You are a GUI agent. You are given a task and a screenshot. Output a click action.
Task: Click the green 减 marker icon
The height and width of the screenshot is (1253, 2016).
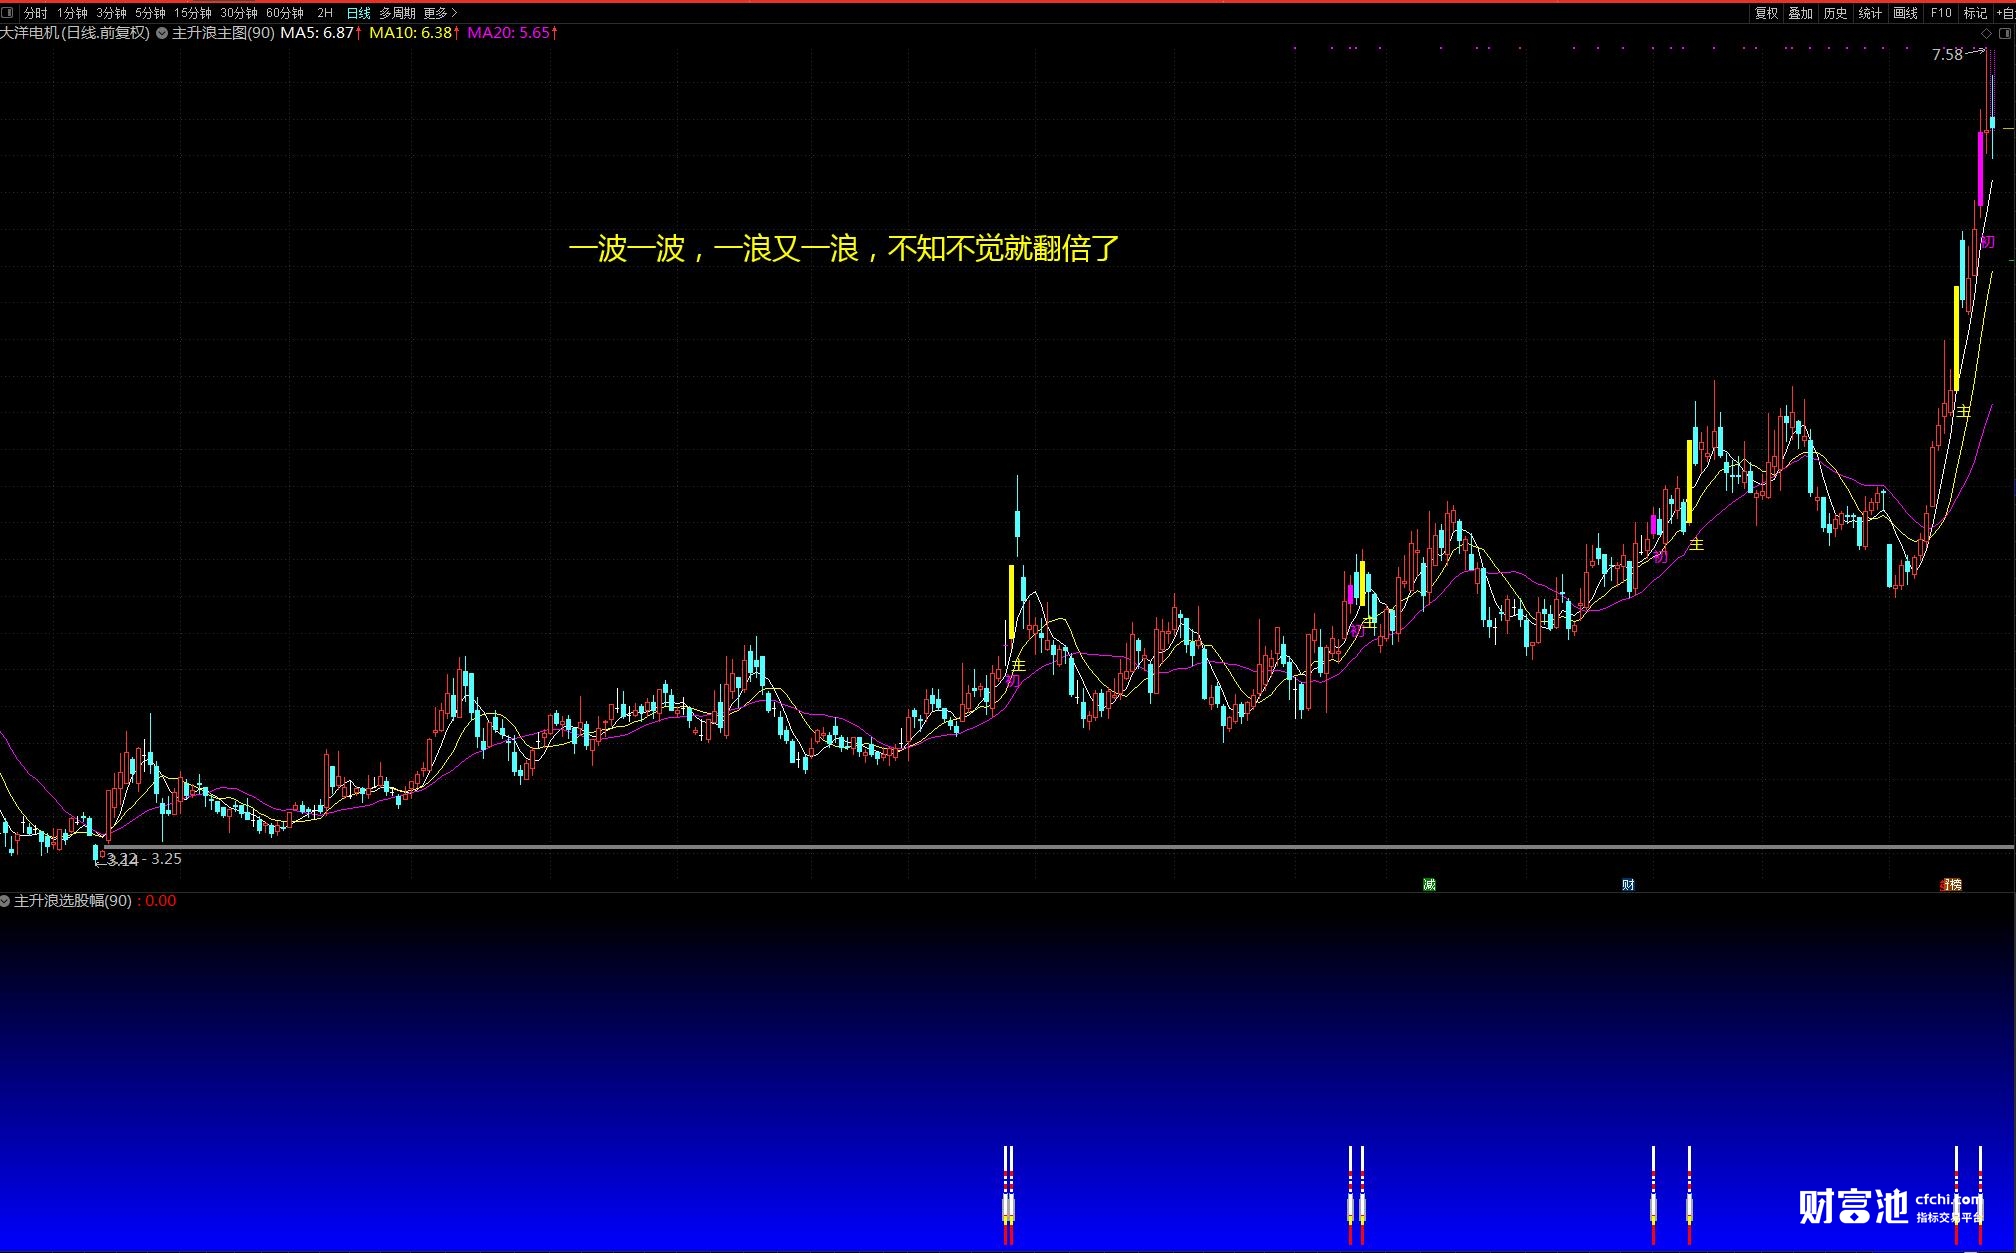(x=1429, y=885)
